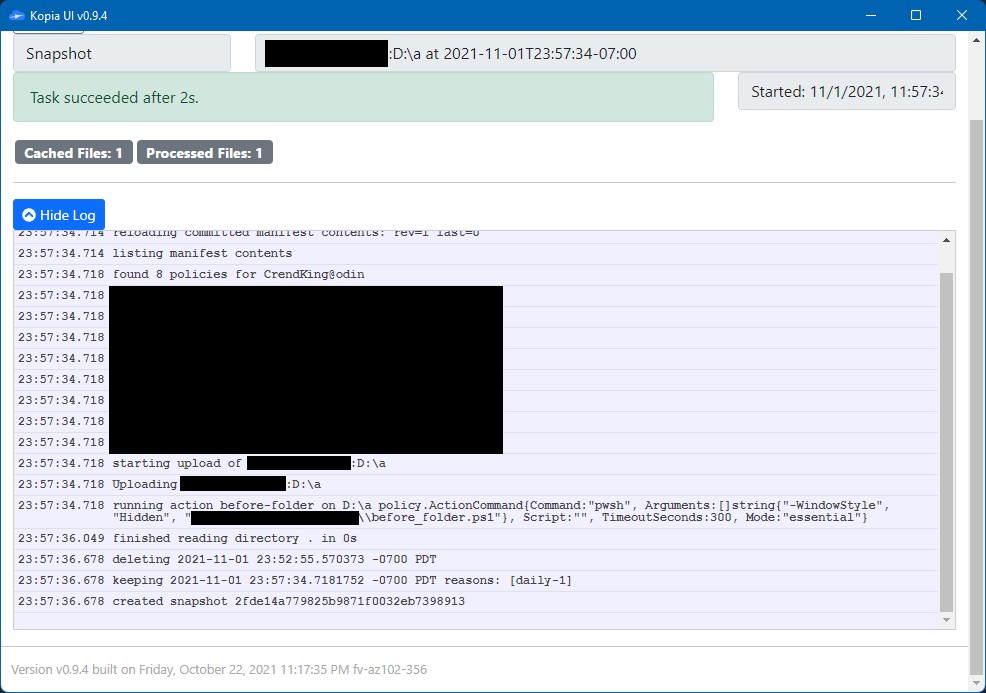Click the version text at the bottom
This screenshot has height=693, width=986.
pyautogui.click(x=217, y=670)
